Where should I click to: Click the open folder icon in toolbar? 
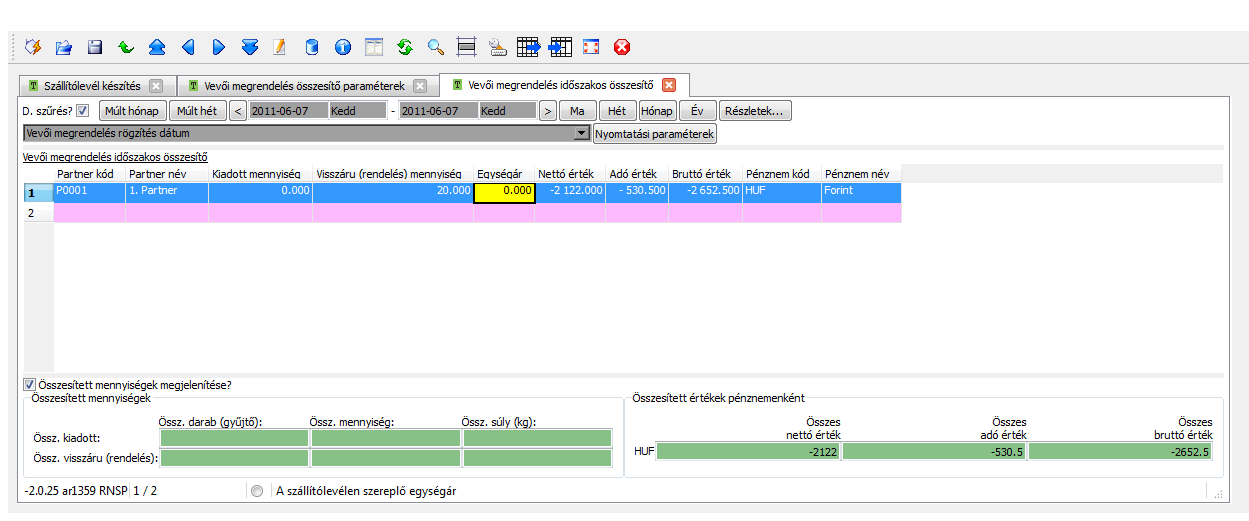coord(64,47)
